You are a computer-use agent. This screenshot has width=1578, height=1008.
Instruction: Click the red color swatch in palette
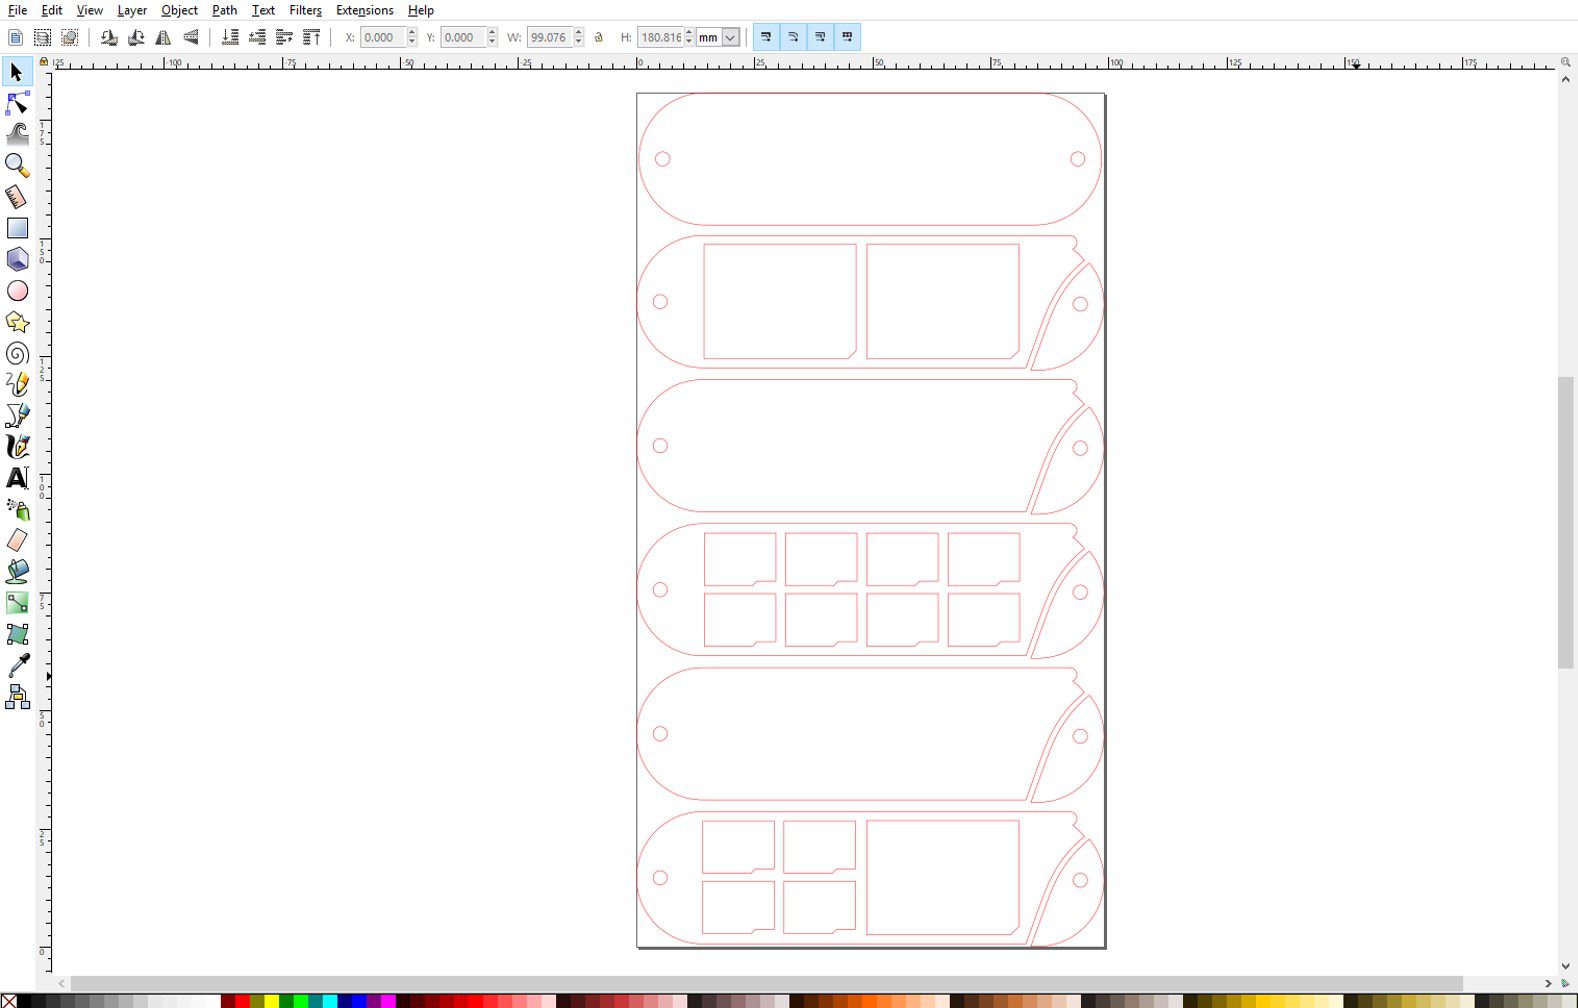[242, 1001]
